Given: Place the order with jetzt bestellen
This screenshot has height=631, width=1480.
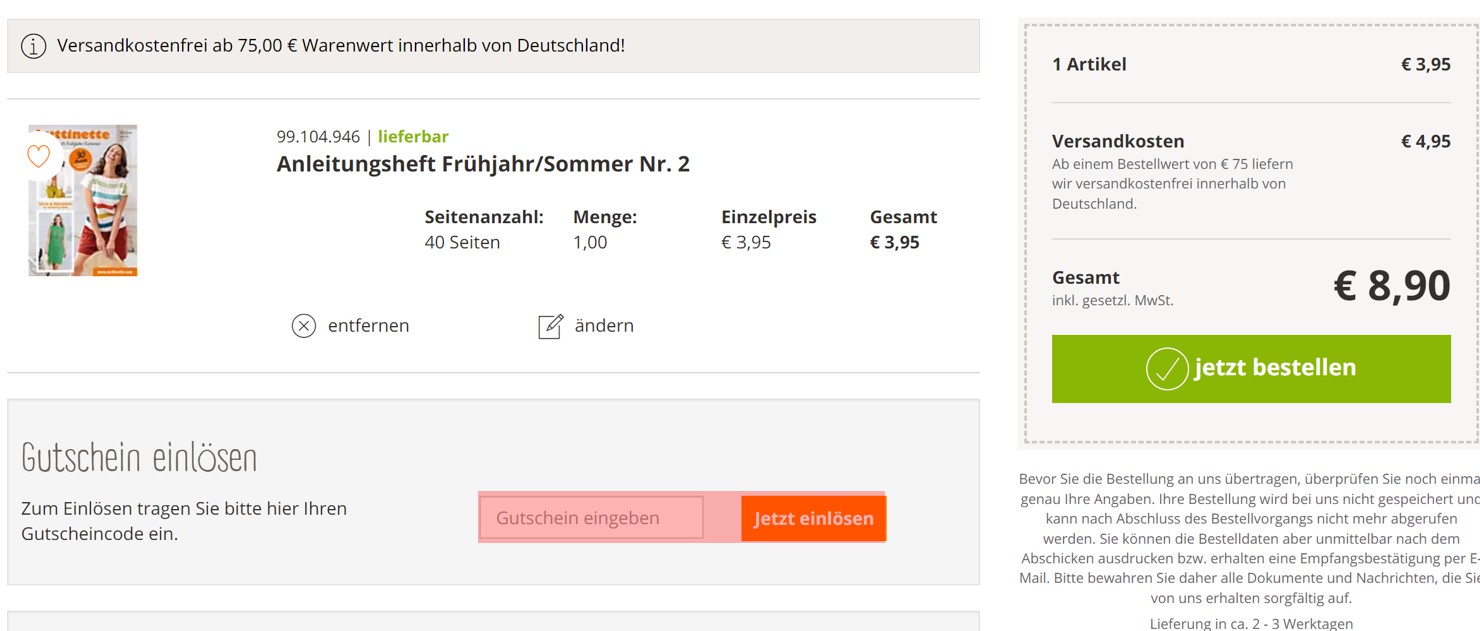Looking at the screenshot, I should (1251, 369).
